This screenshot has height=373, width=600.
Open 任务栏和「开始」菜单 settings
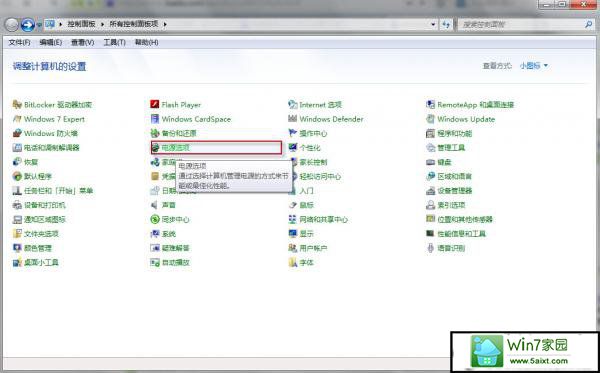pos(53,191)
